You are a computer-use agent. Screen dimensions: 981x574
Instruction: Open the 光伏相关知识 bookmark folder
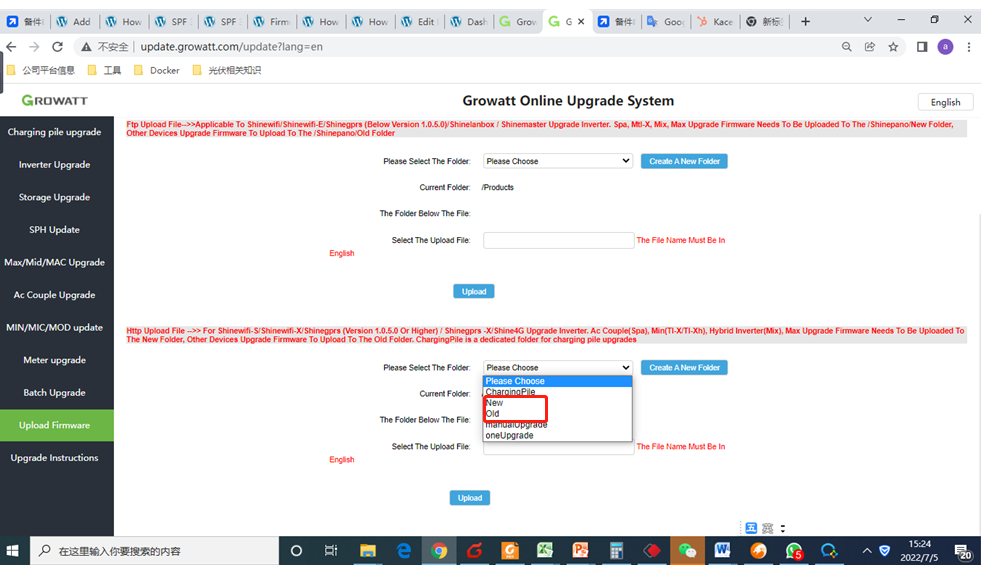[x=227, y=70]
